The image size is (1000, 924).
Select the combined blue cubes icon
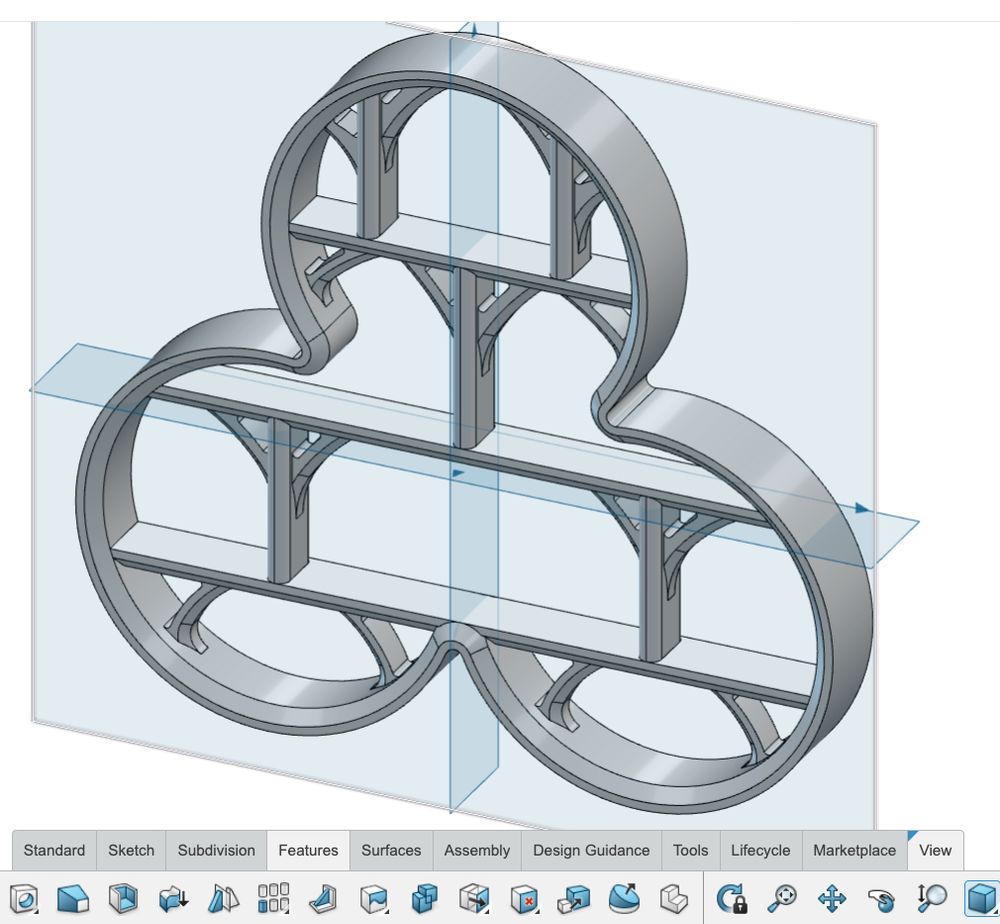[x=424, y=898]
